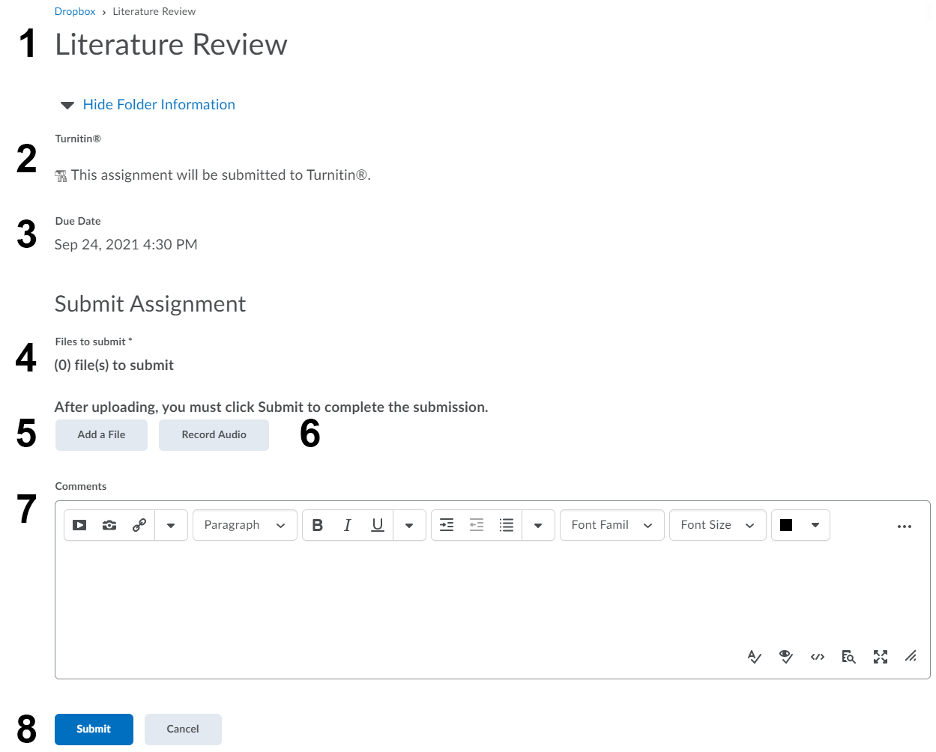Toggle fullscreen editor mode
The width and height of the screenshot is (936, 752).
(880, 657)
